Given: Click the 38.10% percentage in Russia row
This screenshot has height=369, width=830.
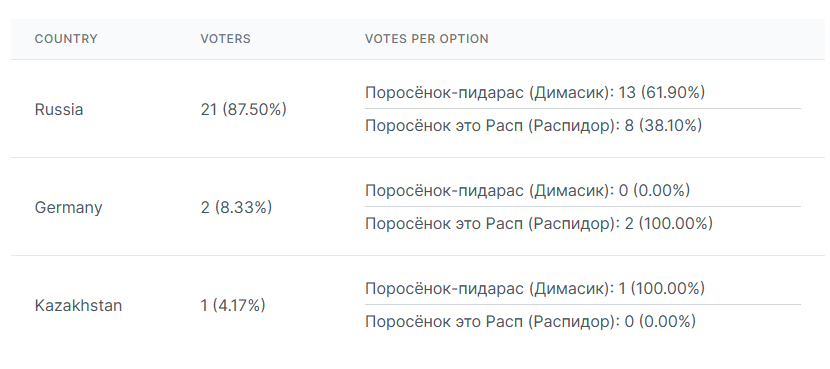Looking at the screenshot, I should pyautogui.click(x=670, y=125).
